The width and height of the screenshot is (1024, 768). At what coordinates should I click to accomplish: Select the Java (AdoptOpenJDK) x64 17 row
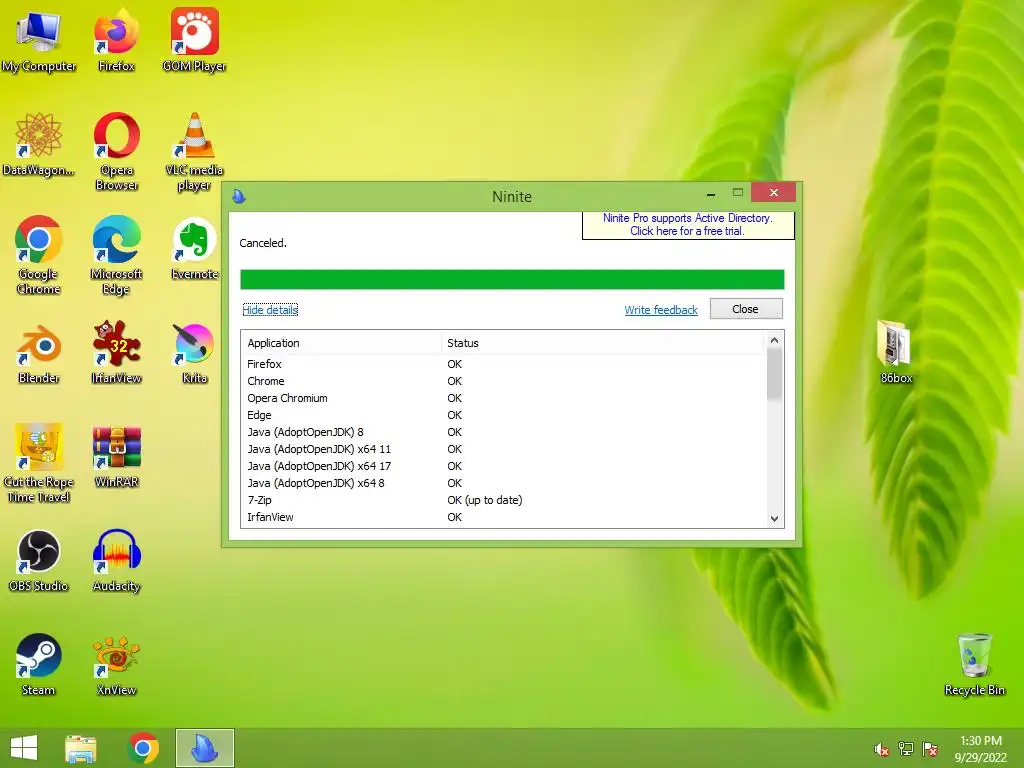click(x=503, y=466)
